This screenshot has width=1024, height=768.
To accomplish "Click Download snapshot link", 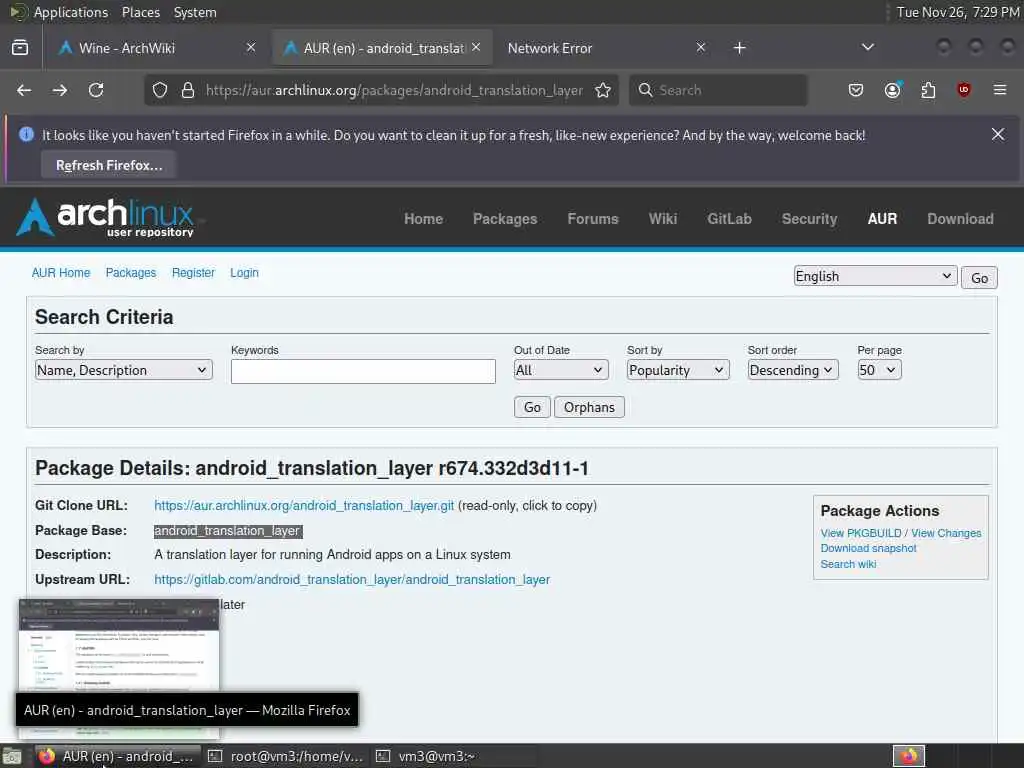I will (x=868, y=548).
